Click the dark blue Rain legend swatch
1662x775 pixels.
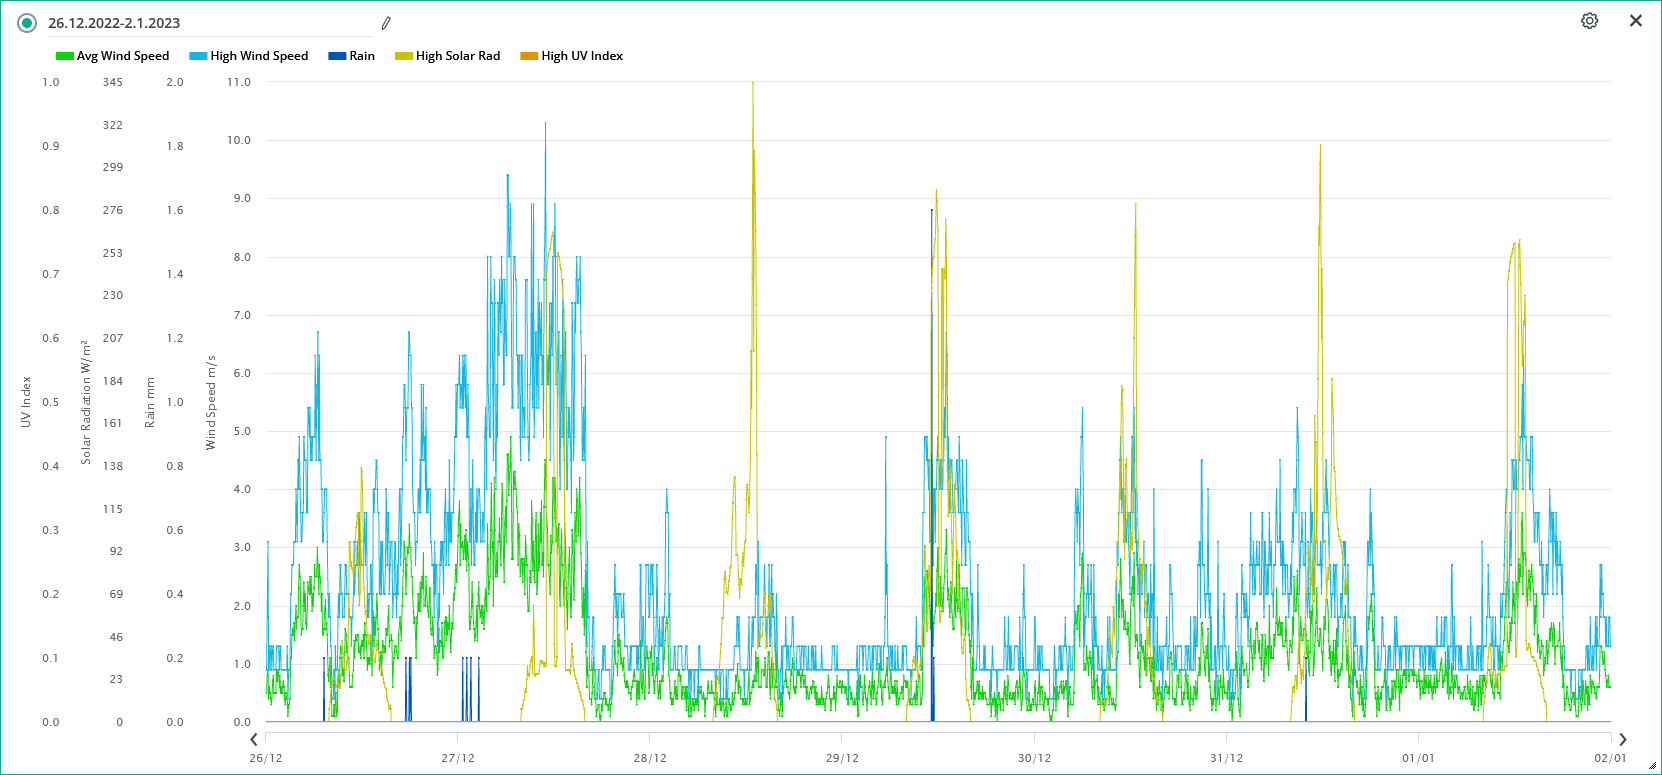(337, 56)
